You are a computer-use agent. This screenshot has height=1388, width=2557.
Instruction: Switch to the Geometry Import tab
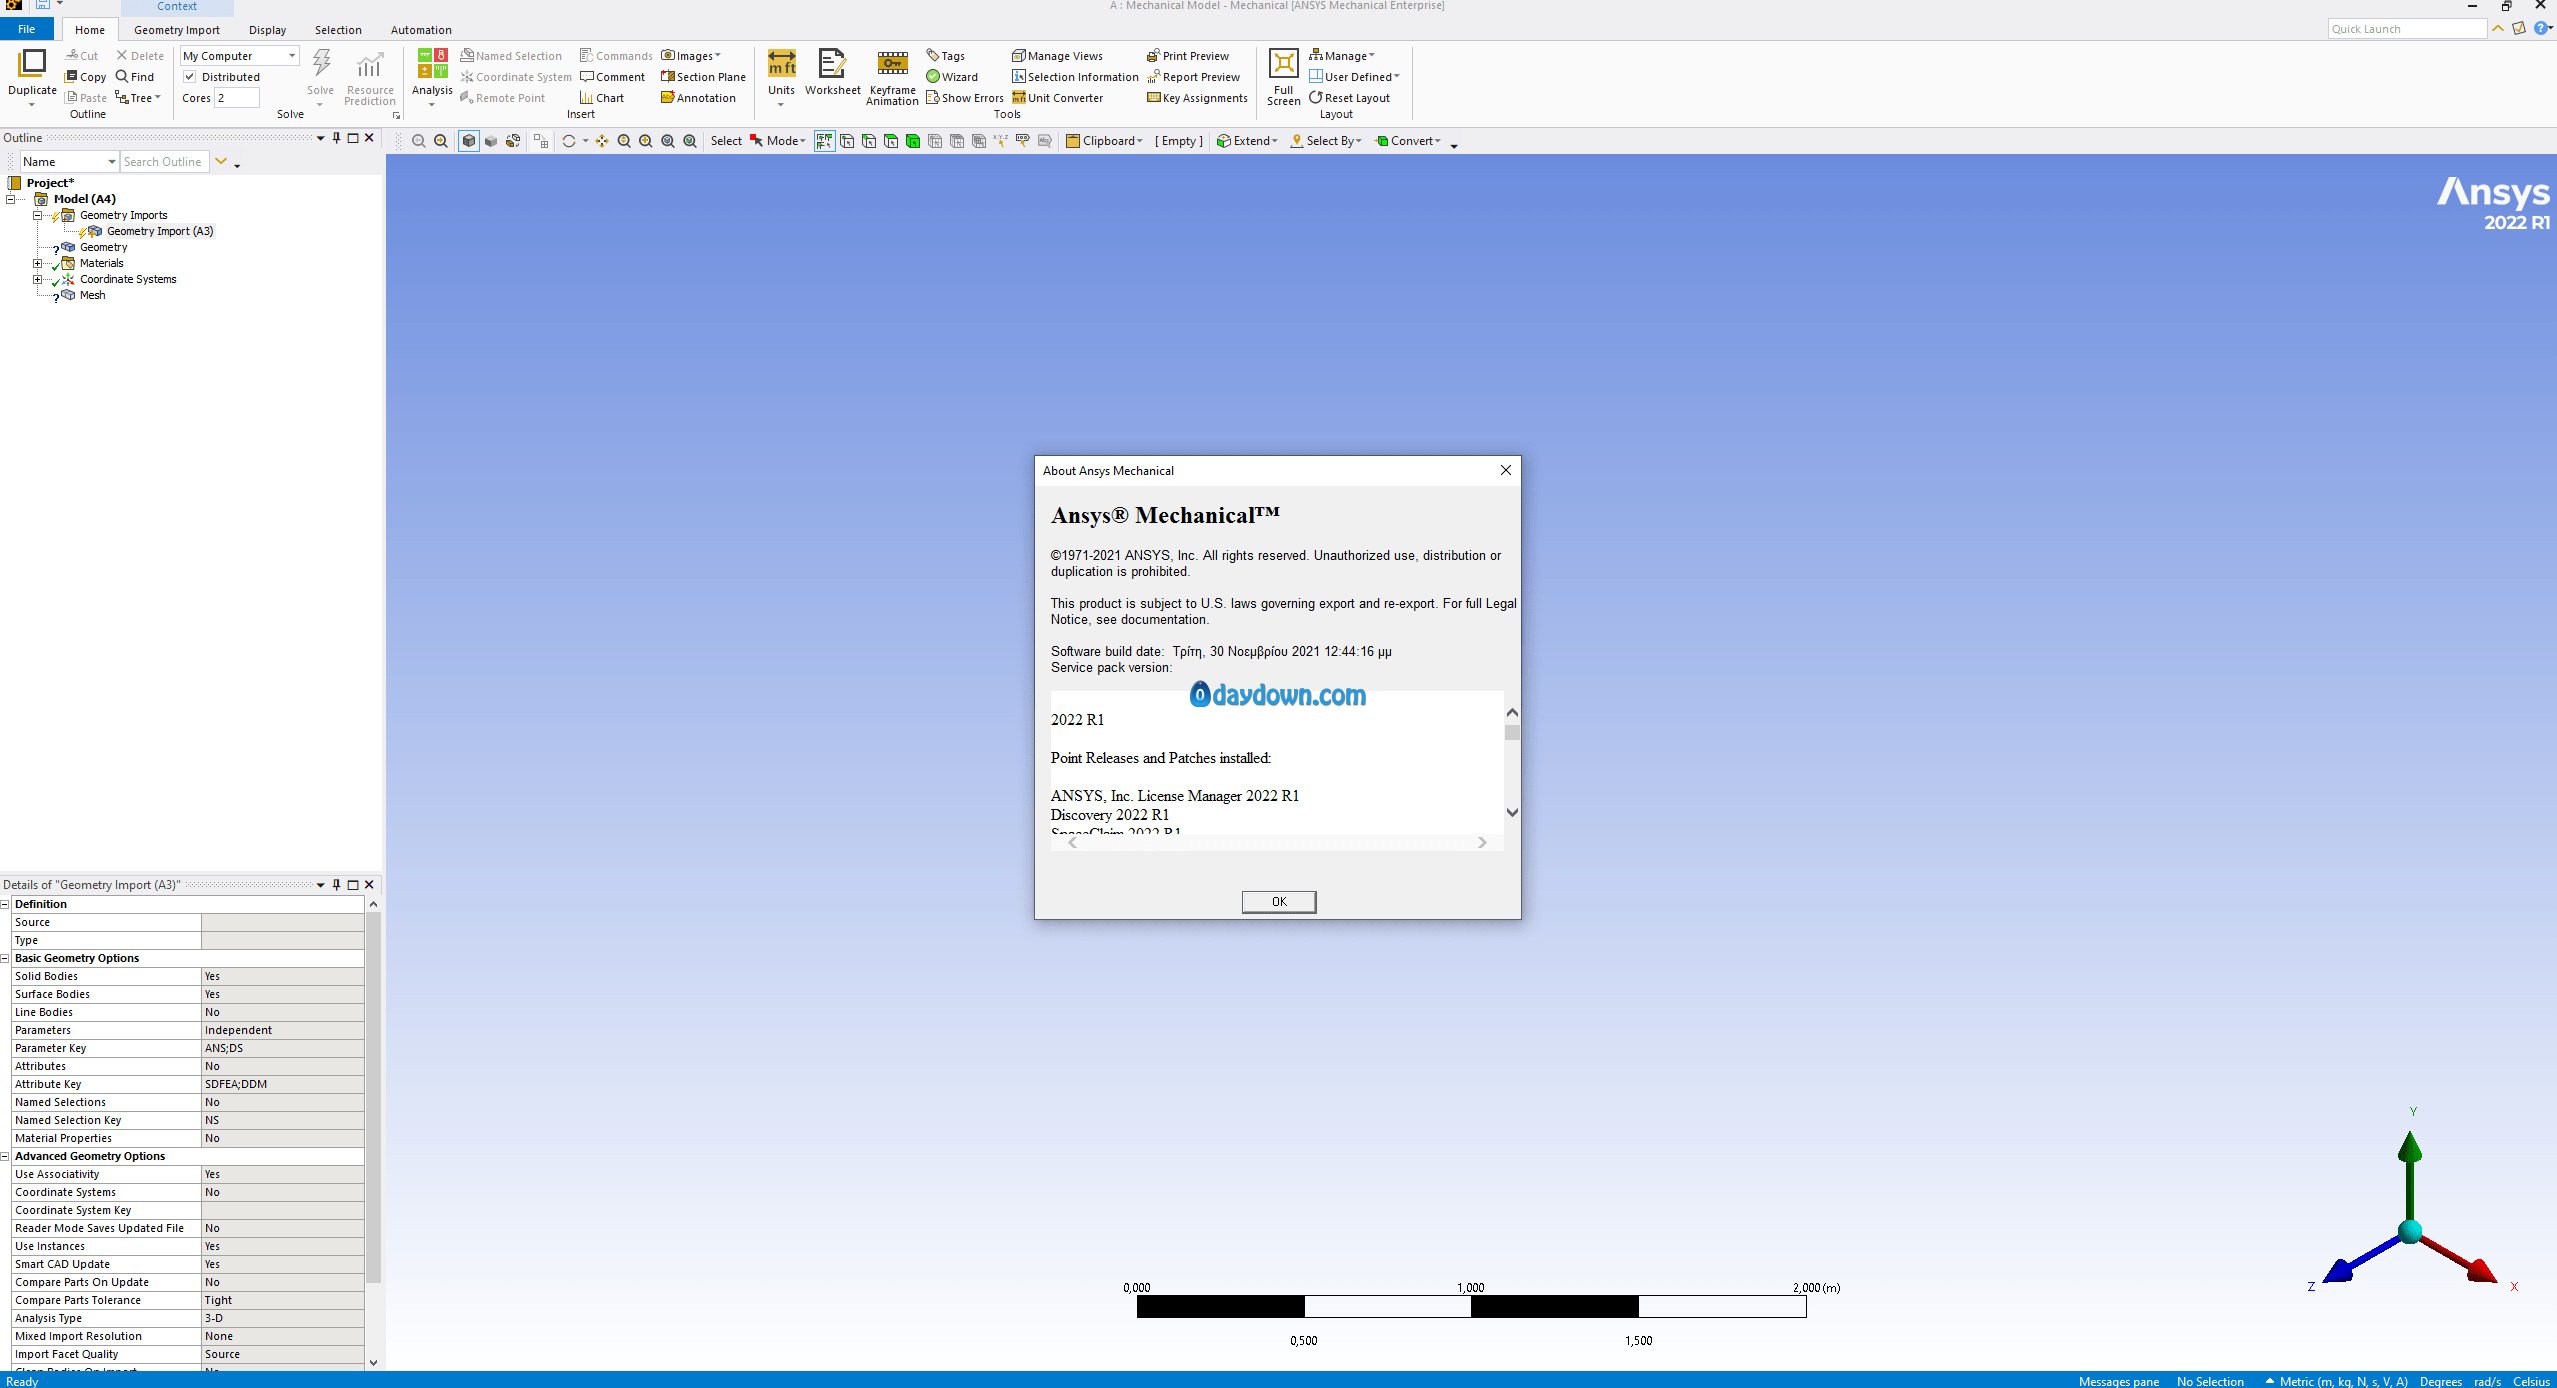(177, 30)
